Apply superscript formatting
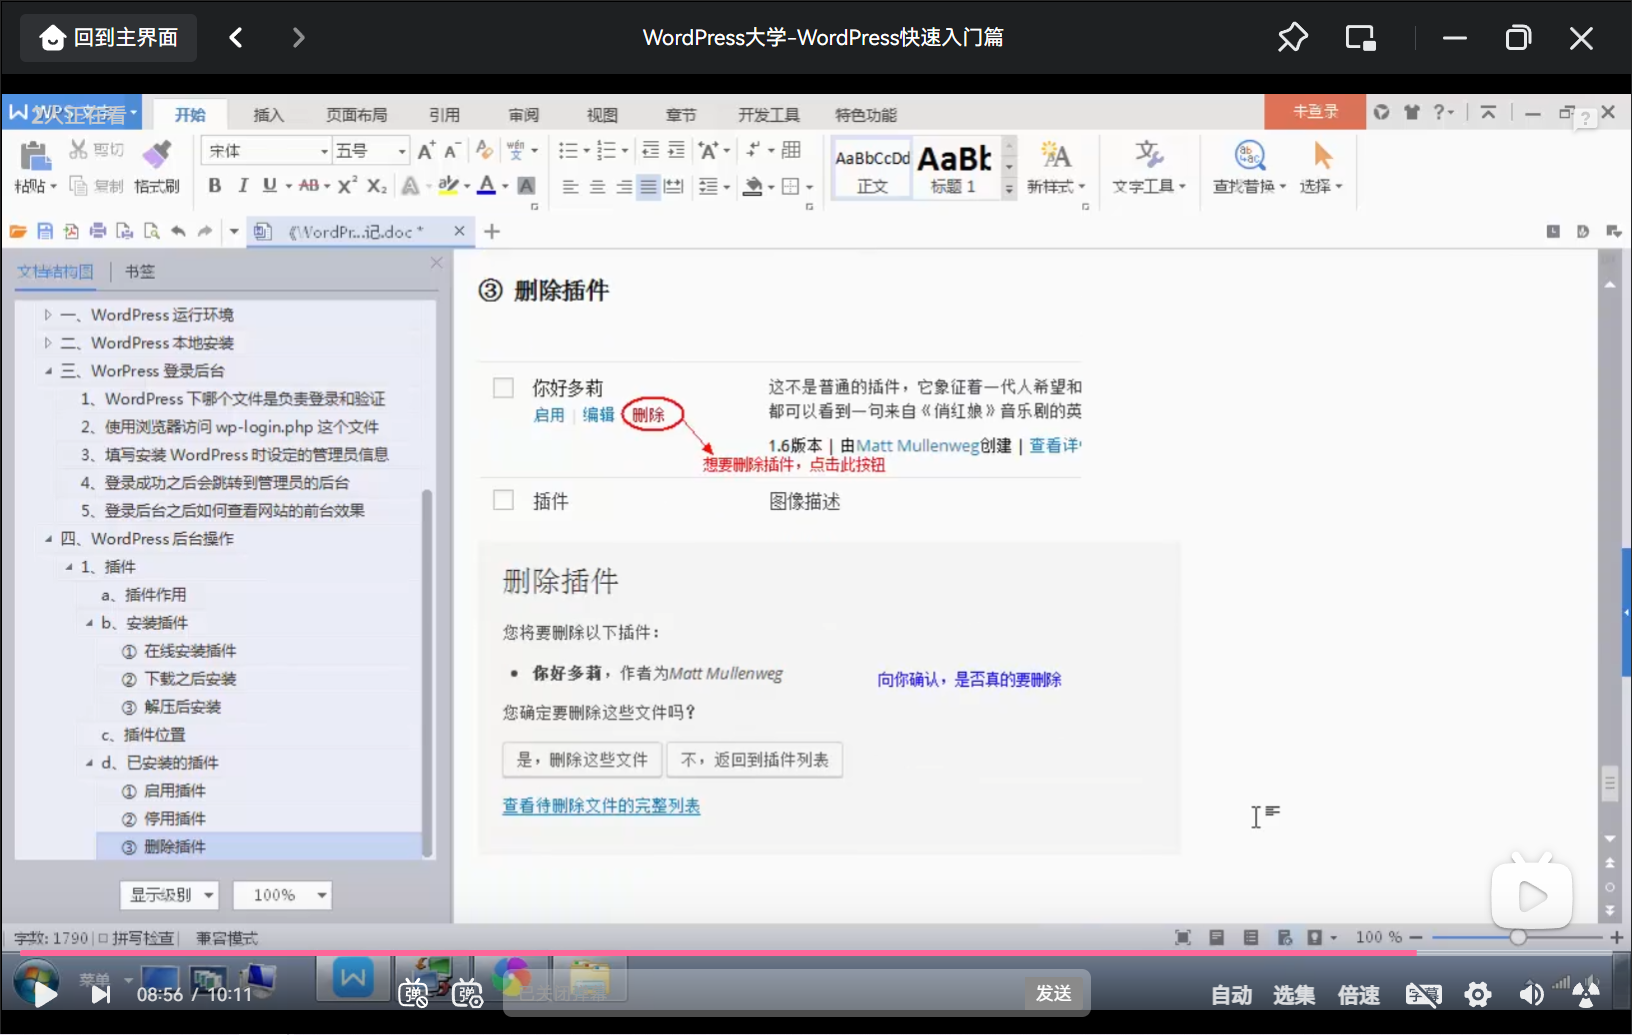The height and width of the screenshot is (1035, 1632). point(347,186)
